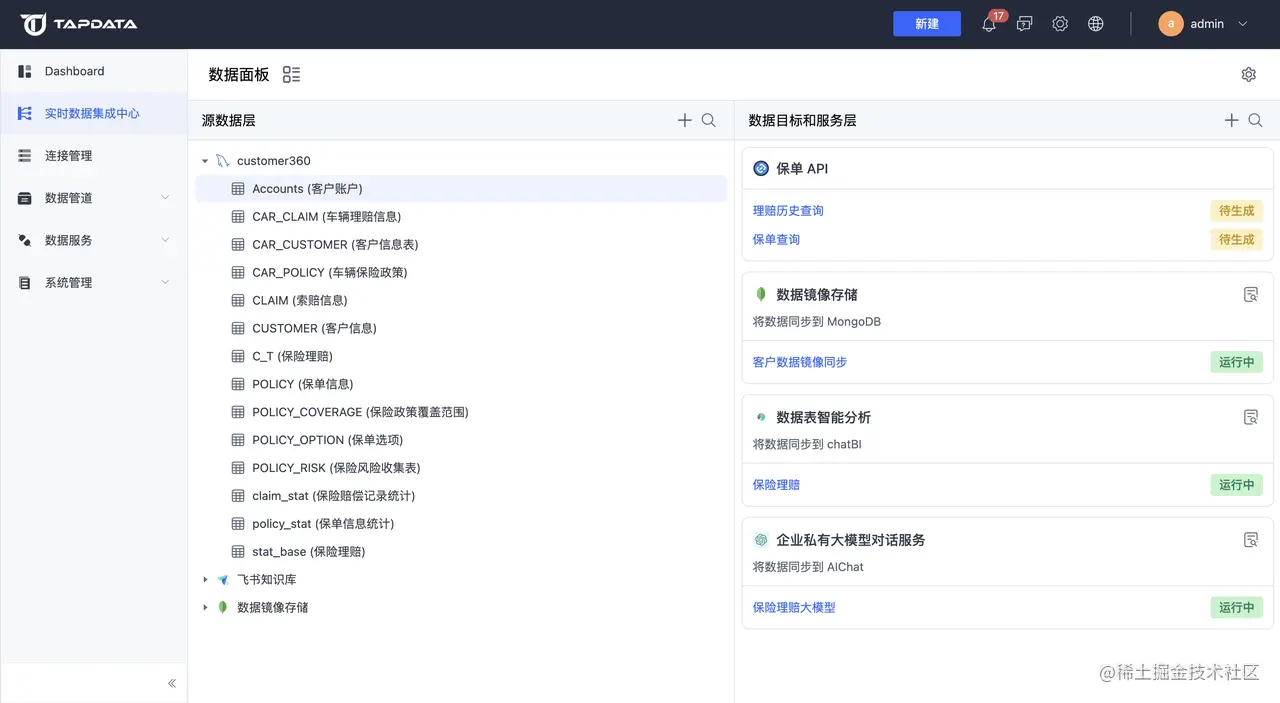Open data panel settings gear
The height and width of the screenshot is (703, 1280).
click(x=1248, y=74)
